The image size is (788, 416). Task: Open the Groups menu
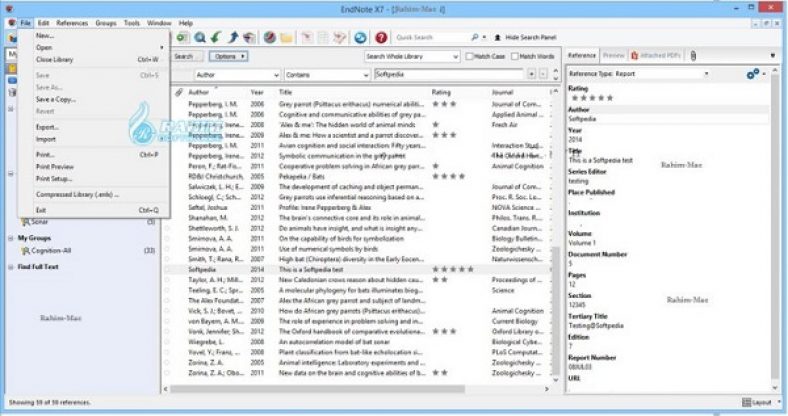coord(106,23)
